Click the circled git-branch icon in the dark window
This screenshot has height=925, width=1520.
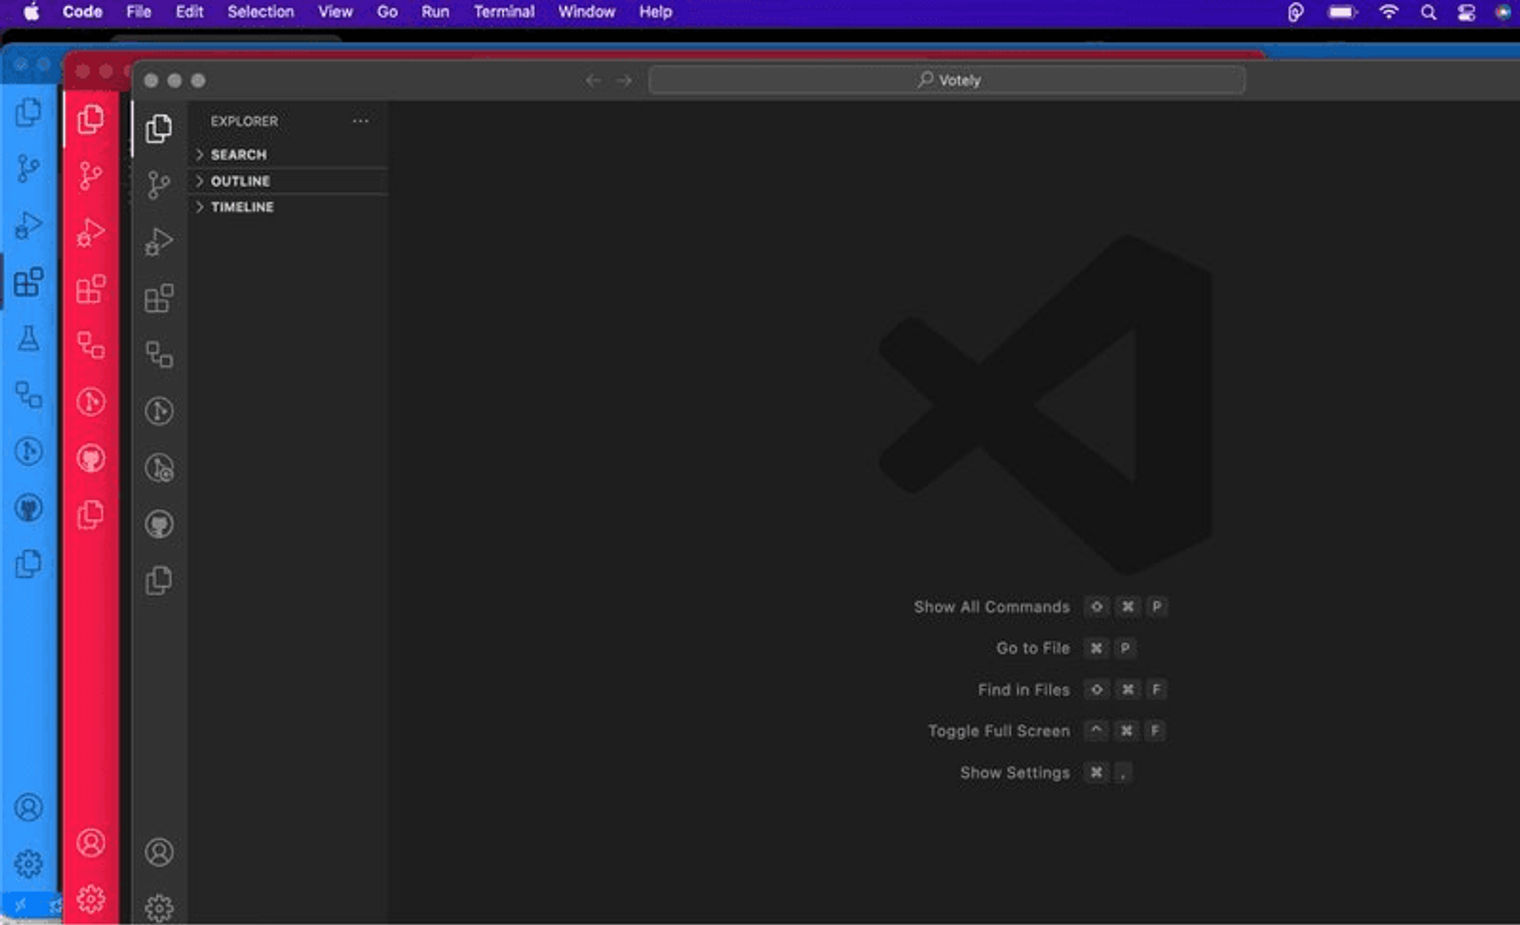[x=159, y=411]
